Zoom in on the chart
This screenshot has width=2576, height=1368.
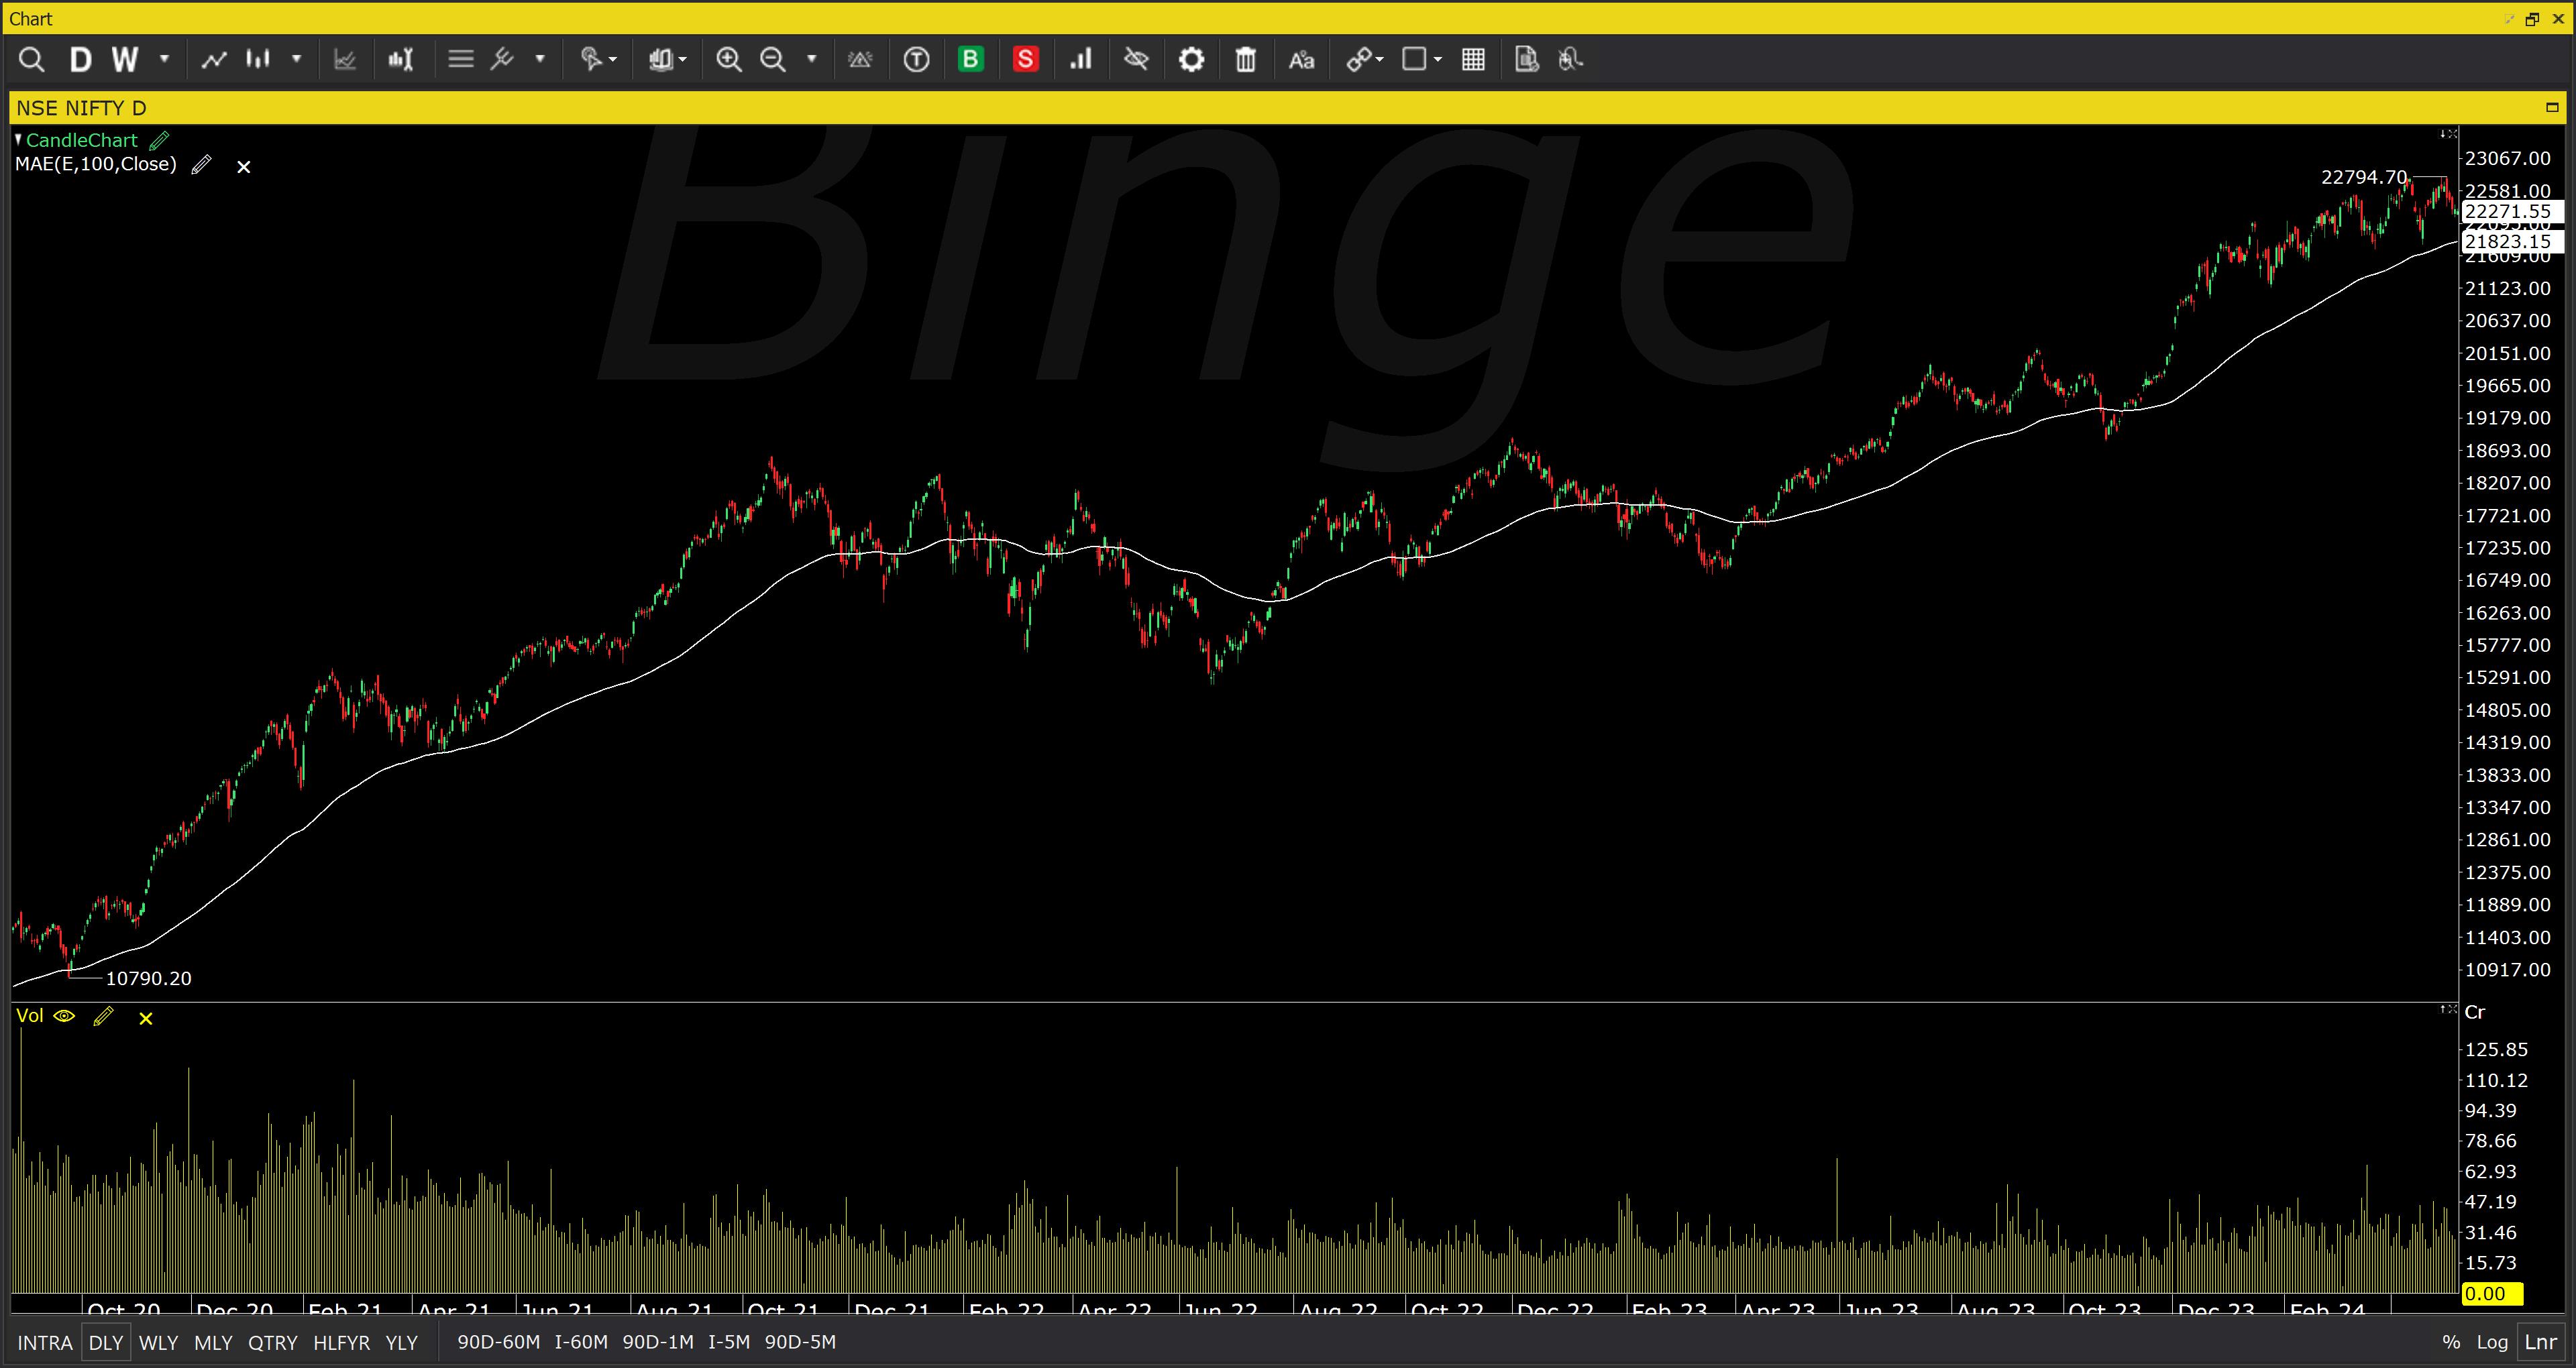coord(729,60)
